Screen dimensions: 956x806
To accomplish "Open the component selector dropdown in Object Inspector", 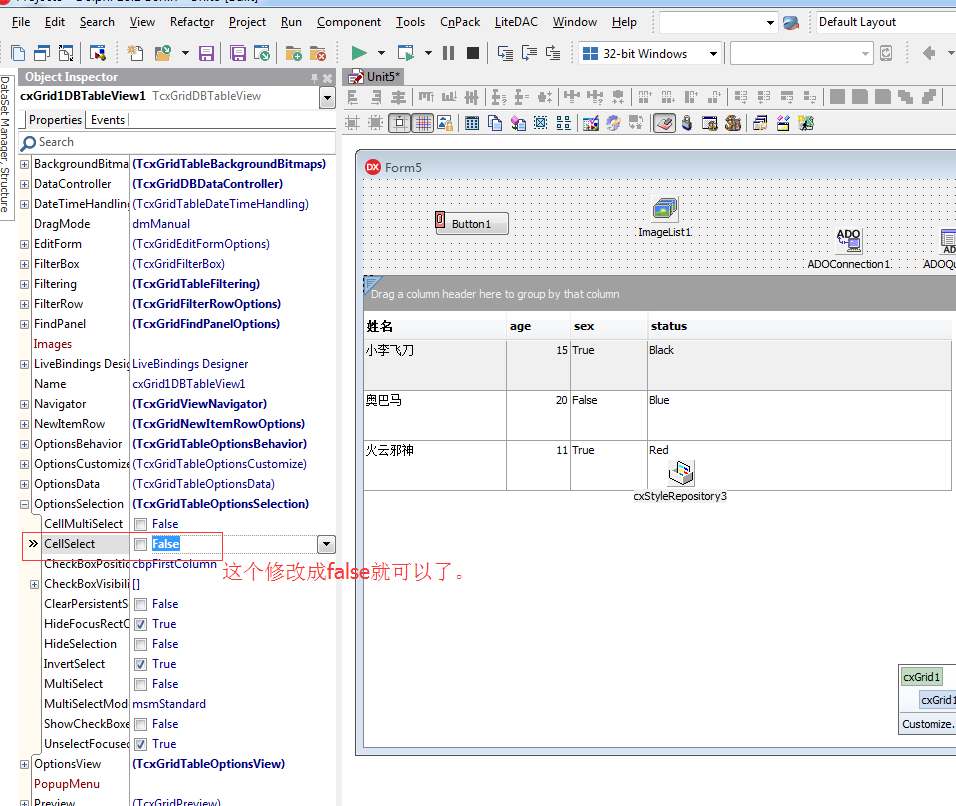I will tap(327, 97).
